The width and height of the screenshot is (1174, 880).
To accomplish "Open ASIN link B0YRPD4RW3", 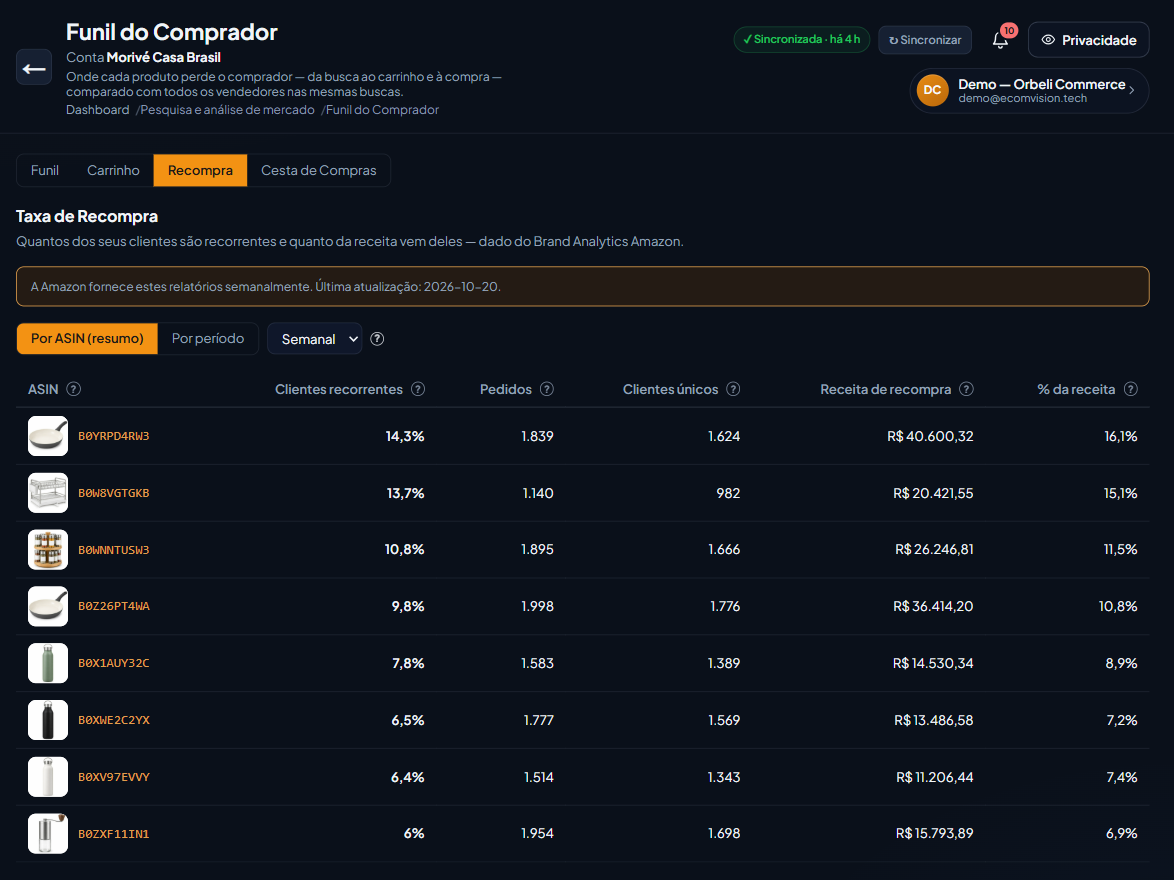I will [x=114, y=436].
